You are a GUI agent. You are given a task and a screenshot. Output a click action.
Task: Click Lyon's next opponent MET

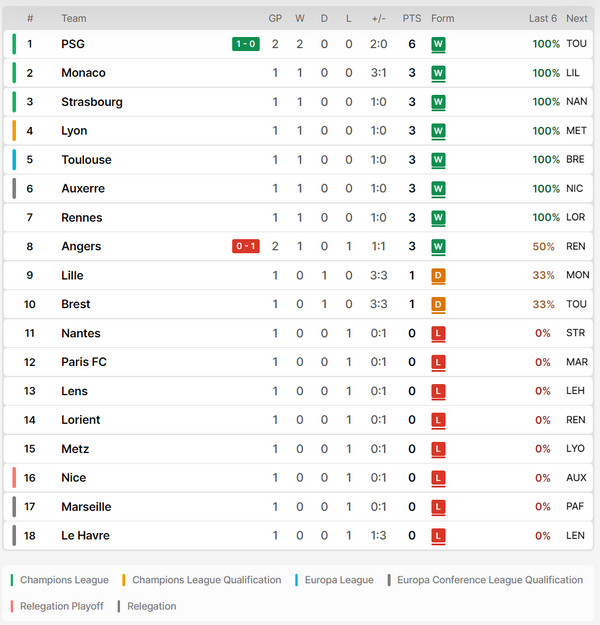577,131
